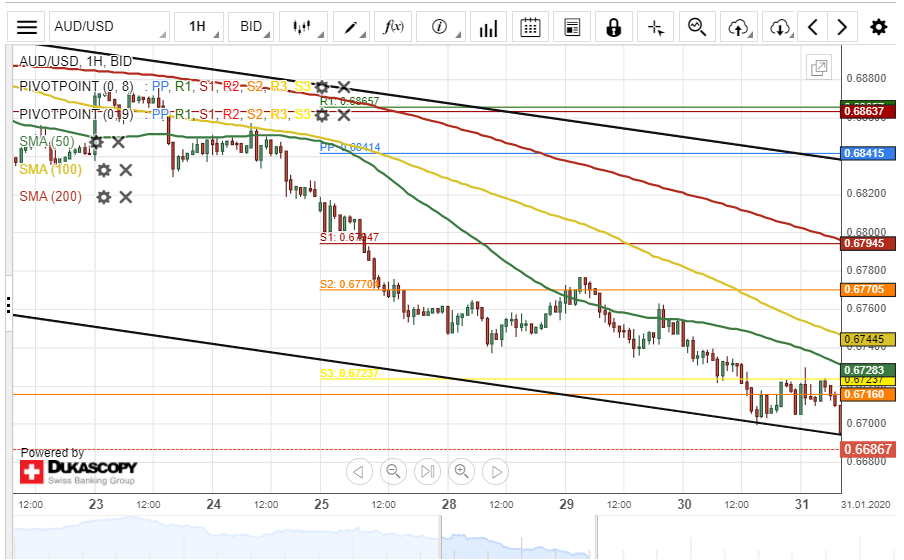Shift chart left with arrow button

(x=359, y=472)
